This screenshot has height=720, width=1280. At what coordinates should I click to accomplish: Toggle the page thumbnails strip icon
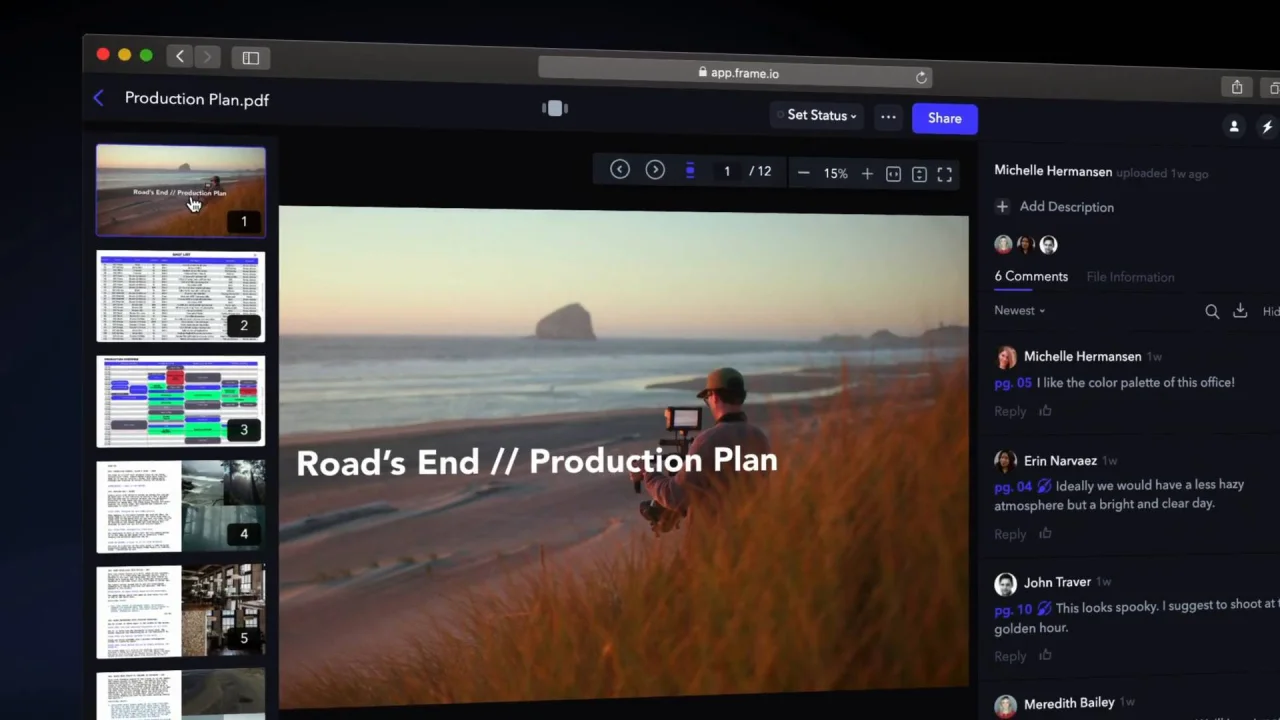click(690, 171)
